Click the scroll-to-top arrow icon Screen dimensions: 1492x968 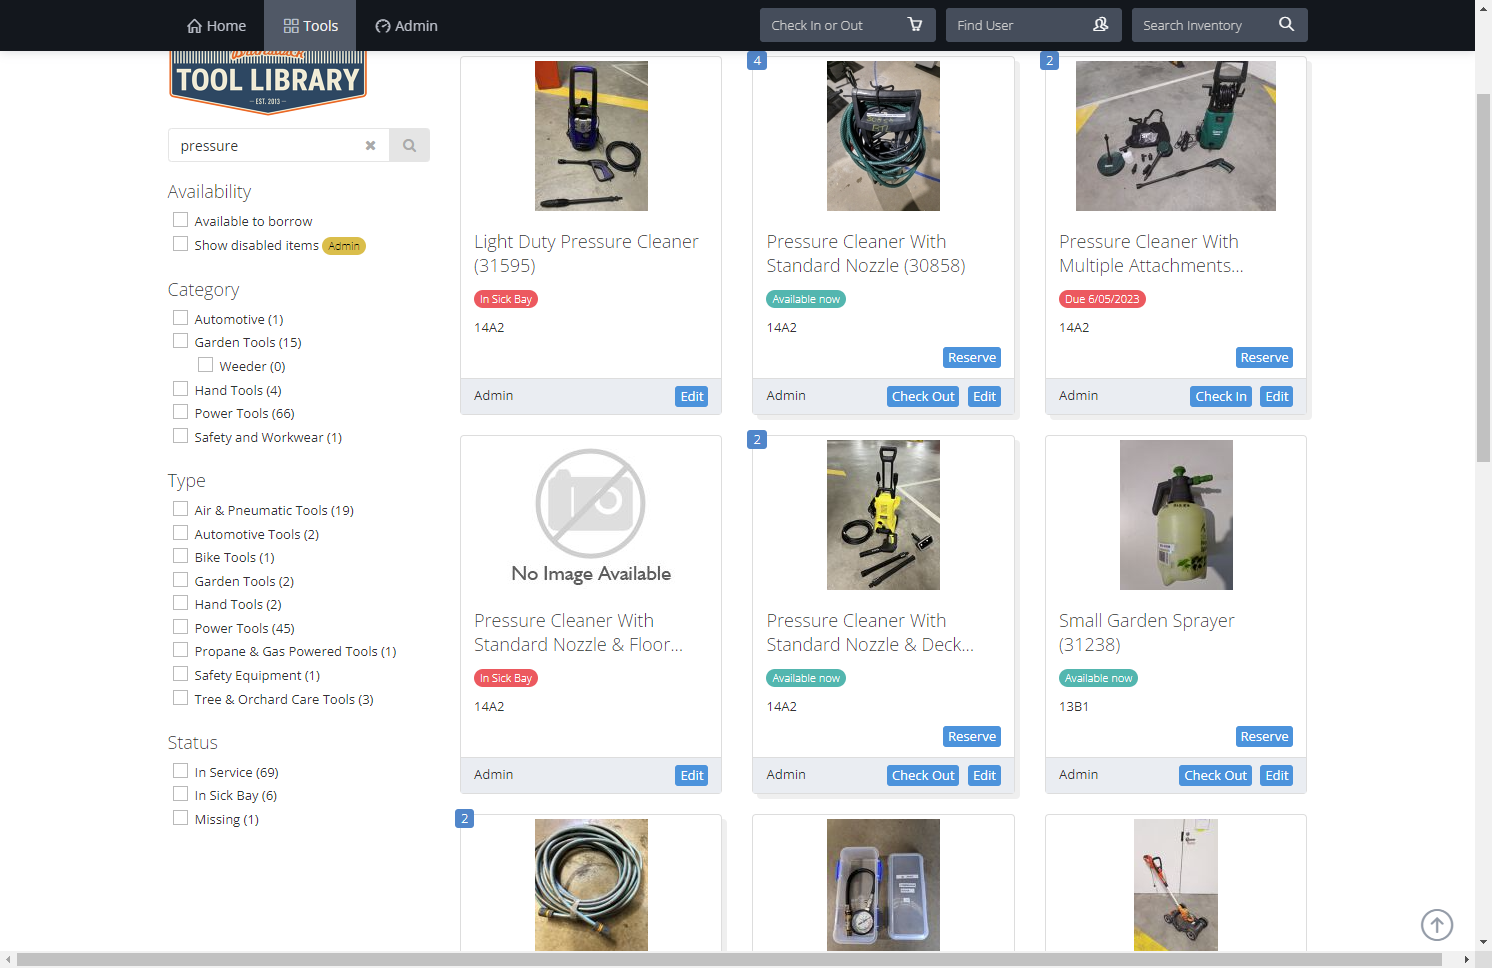(x=1437, y=925)
